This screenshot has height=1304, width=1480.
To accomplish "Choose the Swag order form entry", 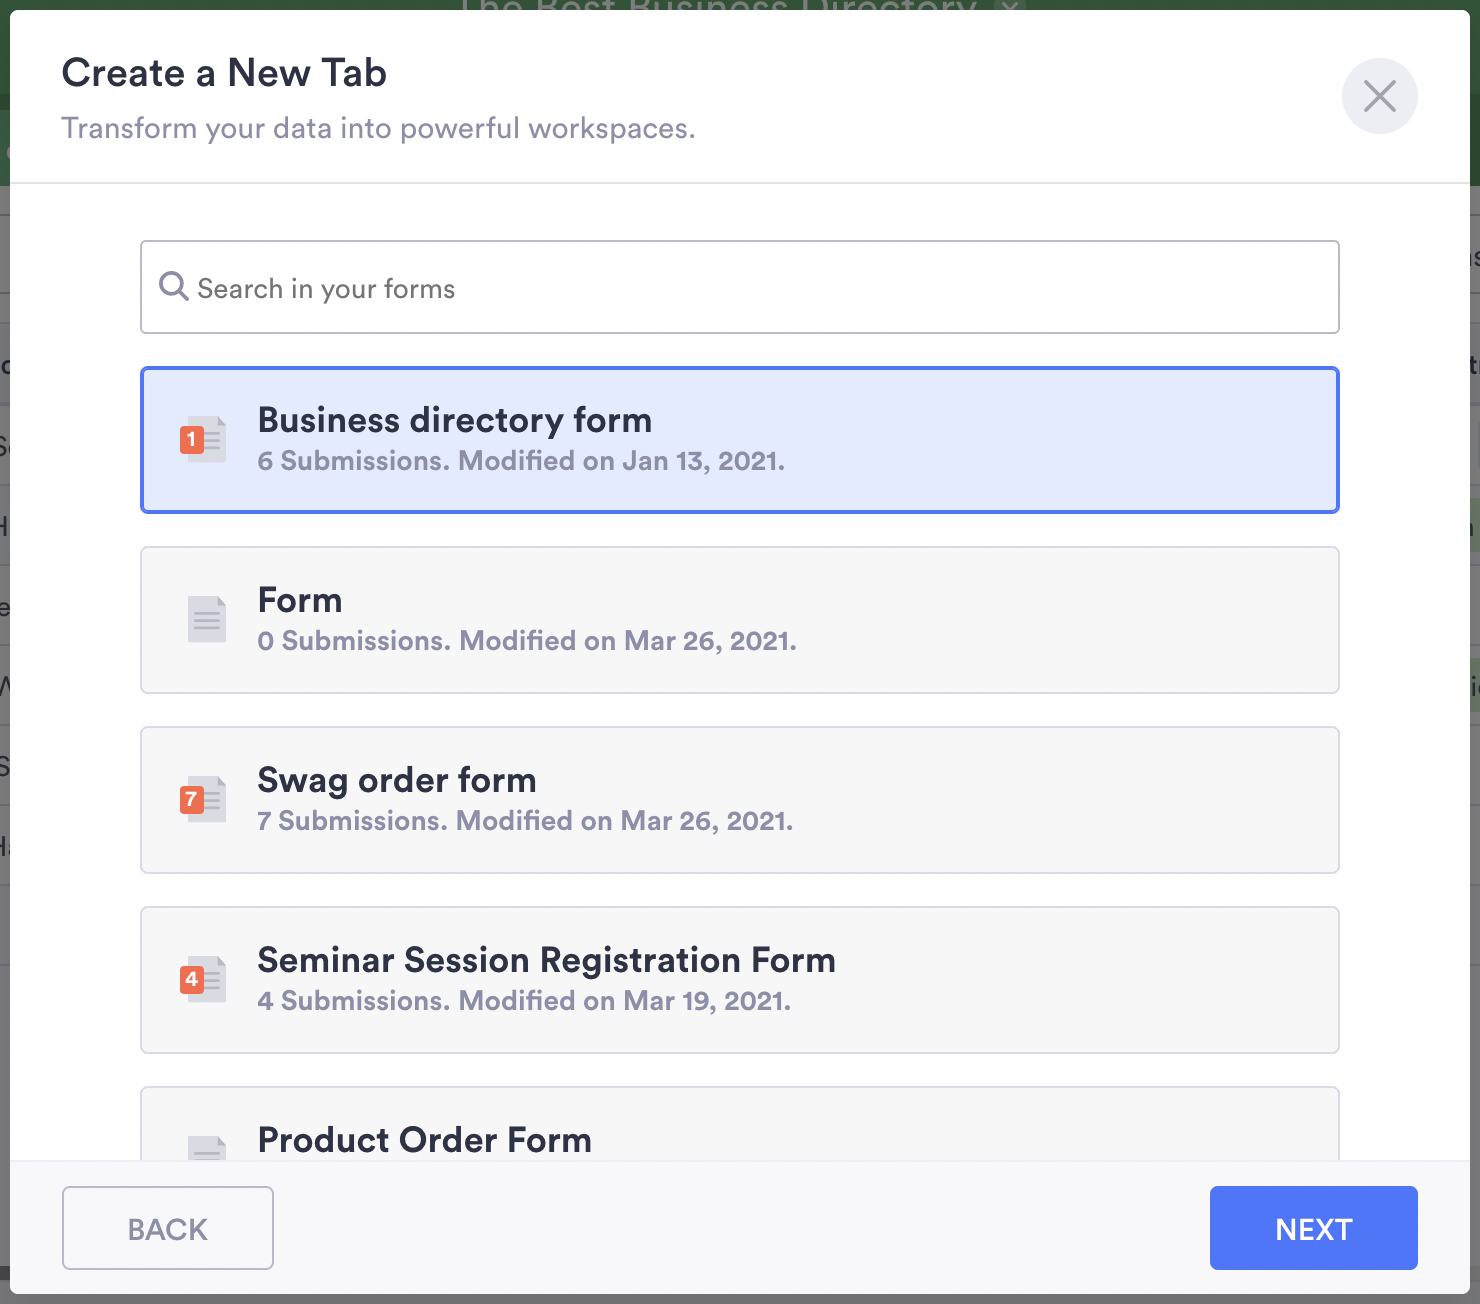I will coord(740,800).
